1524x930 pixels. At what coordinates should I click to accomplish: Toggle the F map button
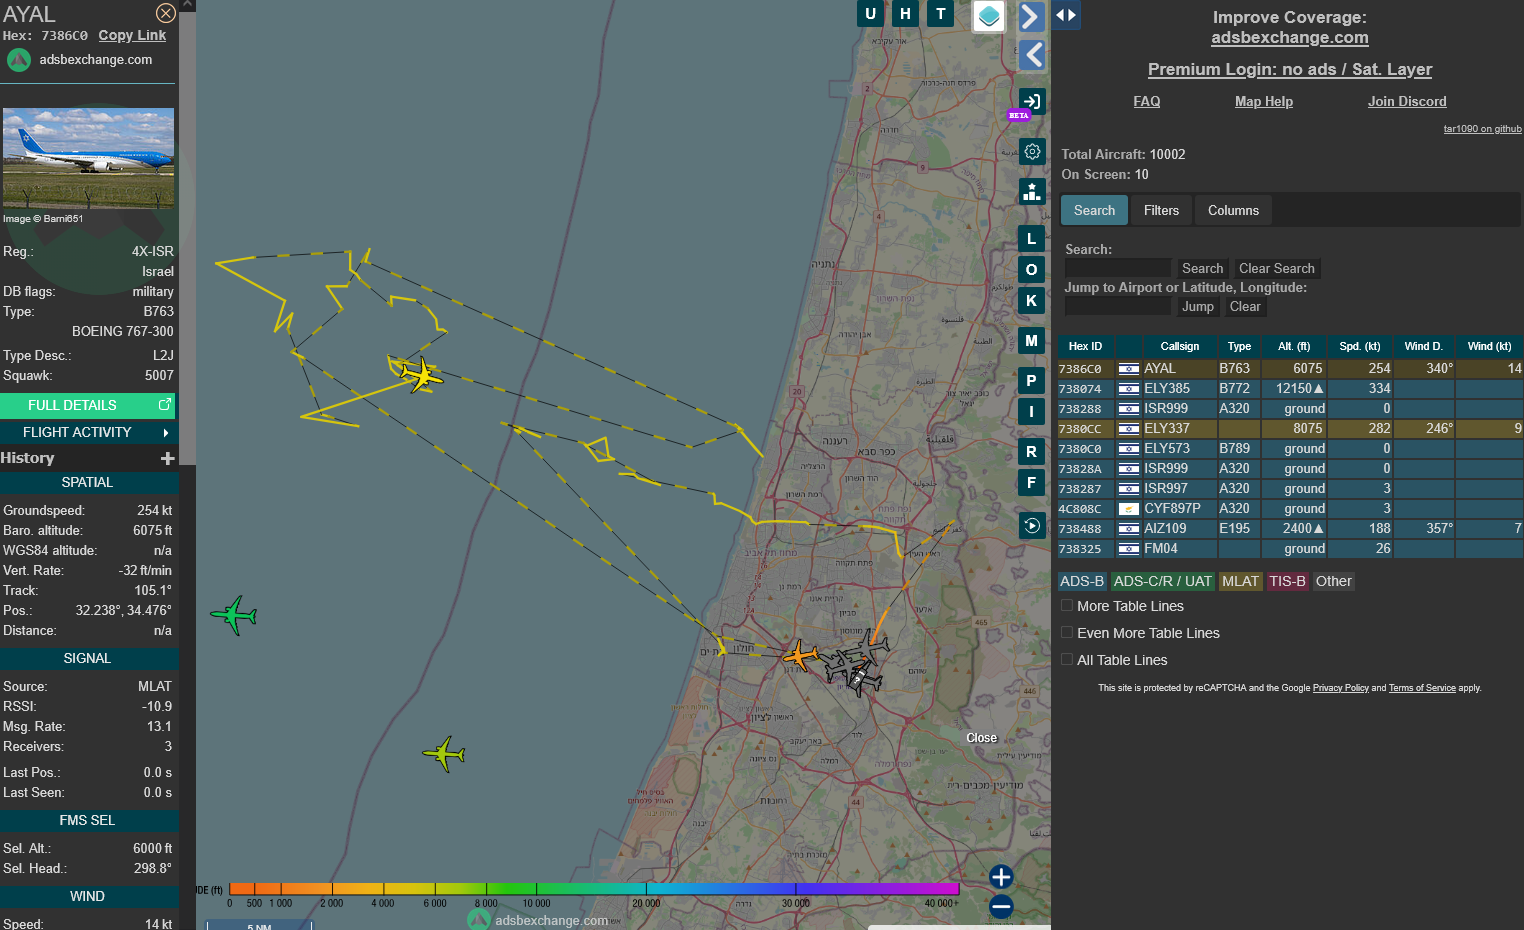tap(1032, 483)
